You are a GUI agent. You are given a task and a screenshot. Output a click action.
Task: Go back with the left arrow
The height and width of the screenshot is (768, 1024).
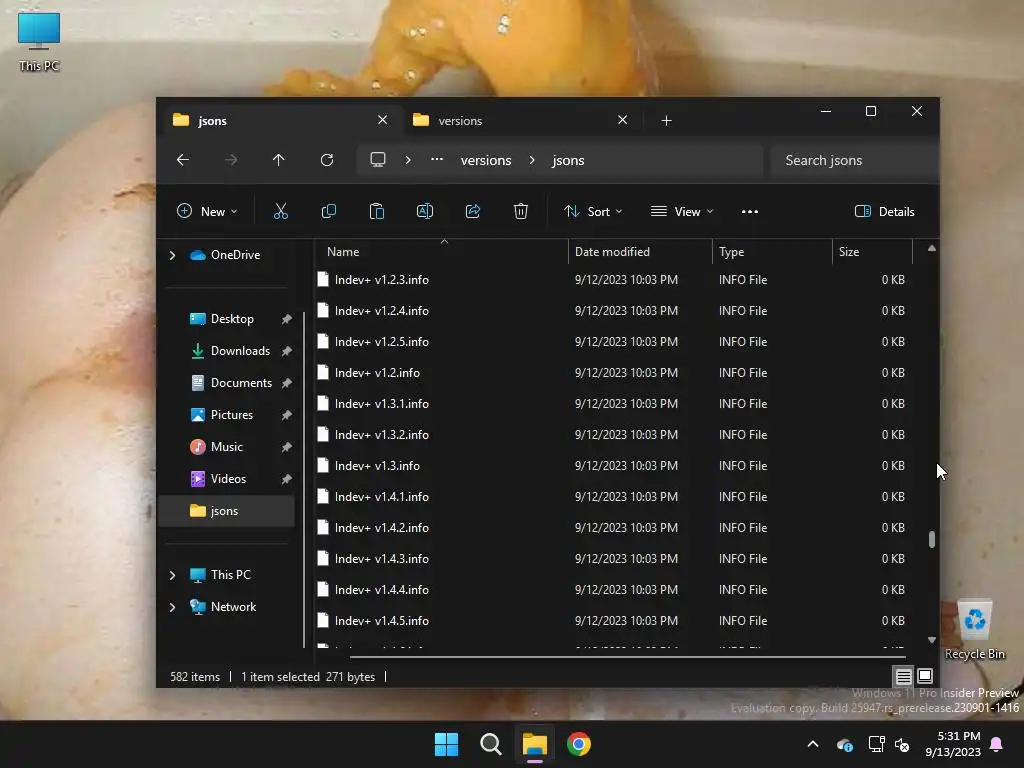tap(183, 160)
